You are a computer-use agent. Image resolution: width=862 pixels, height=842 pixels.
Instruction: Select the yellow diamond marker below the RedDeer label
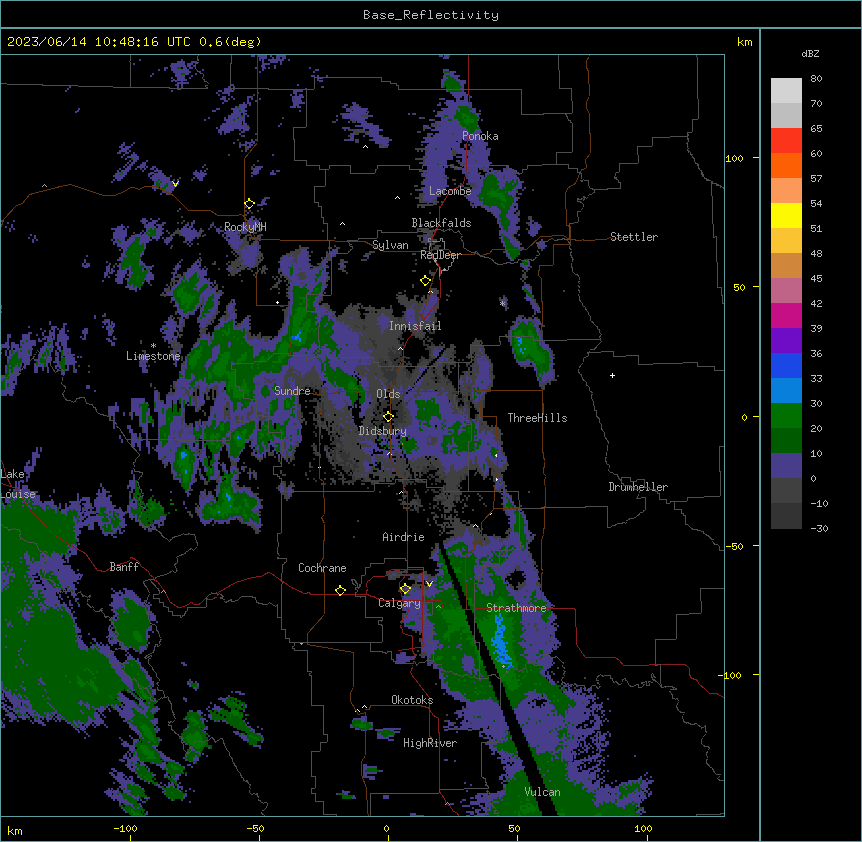[426, 281]
